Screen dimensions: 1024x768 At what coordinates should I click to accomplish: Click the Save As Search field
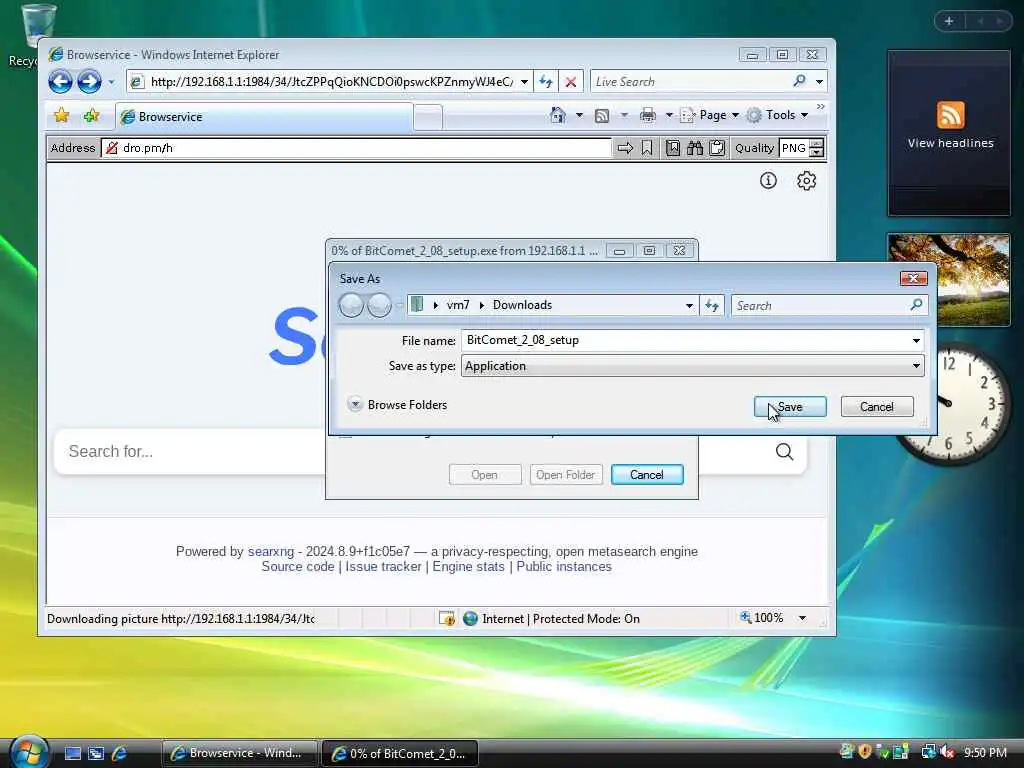pos(820,305)
